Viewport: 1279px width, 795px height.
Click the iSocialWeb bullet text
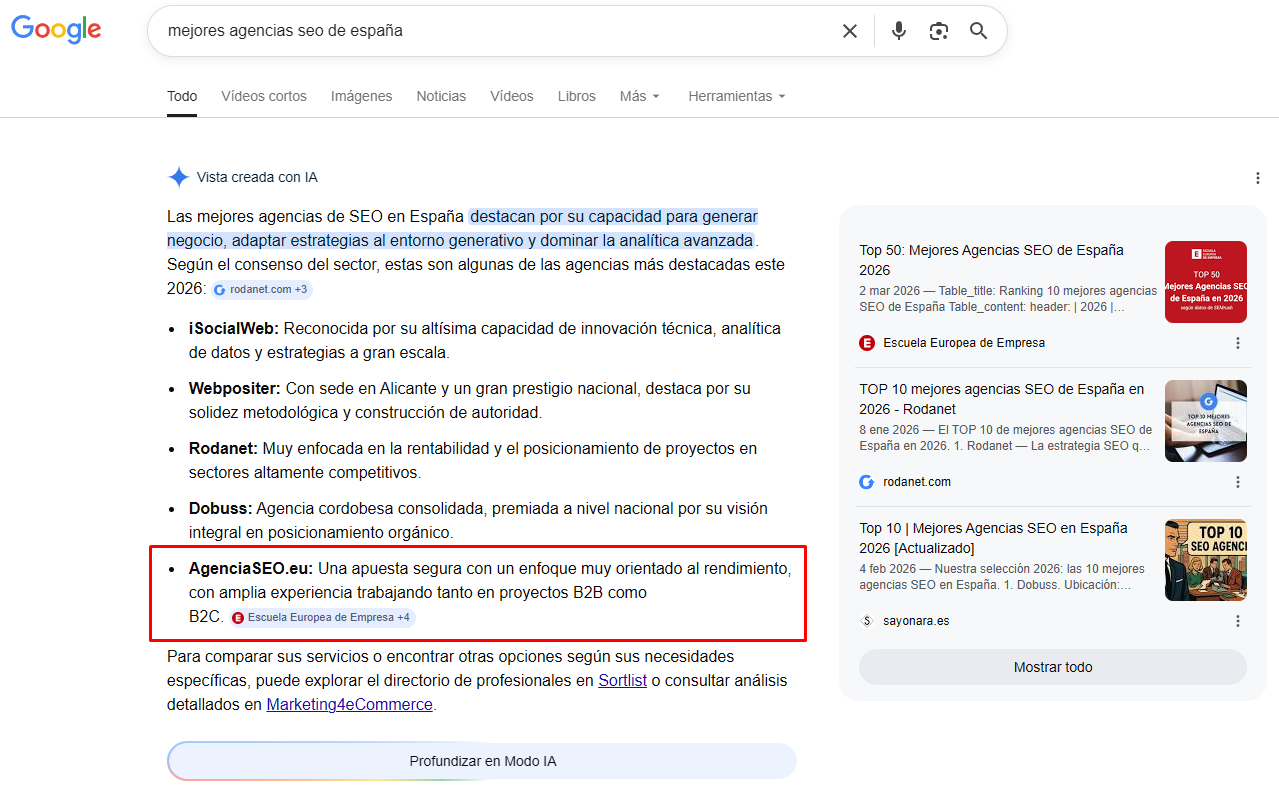coord(485,341)
